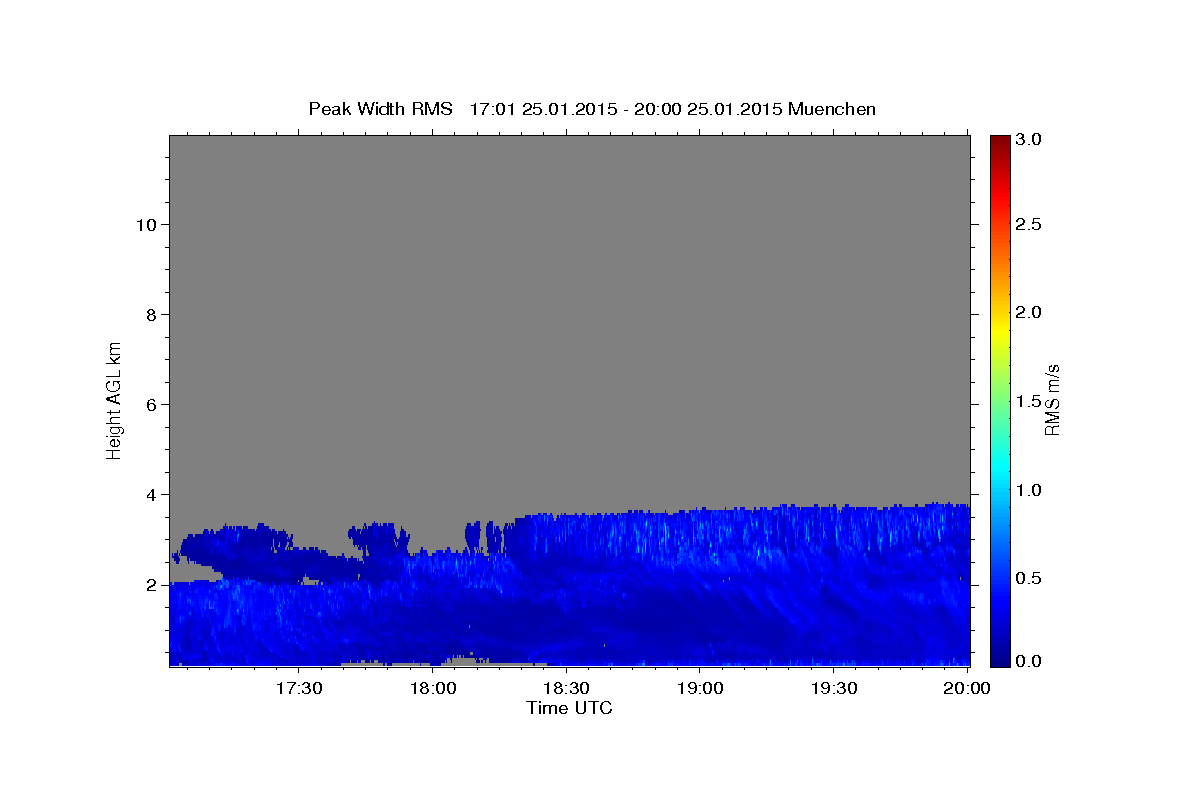The image size is (1200, 800).
Task: Click the 'Height AGL km' axis label
Action: click(x=114, y=400)
